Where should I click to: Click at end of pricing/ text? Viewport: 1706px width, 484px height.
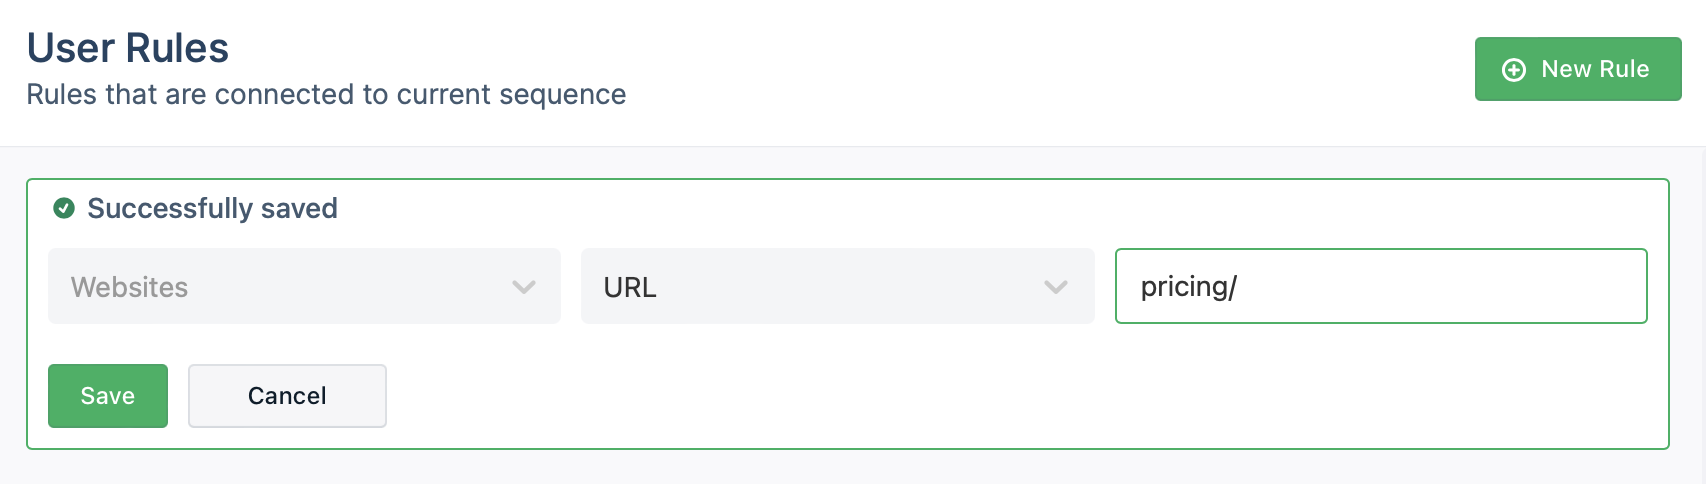click(x=1239, y=287)
